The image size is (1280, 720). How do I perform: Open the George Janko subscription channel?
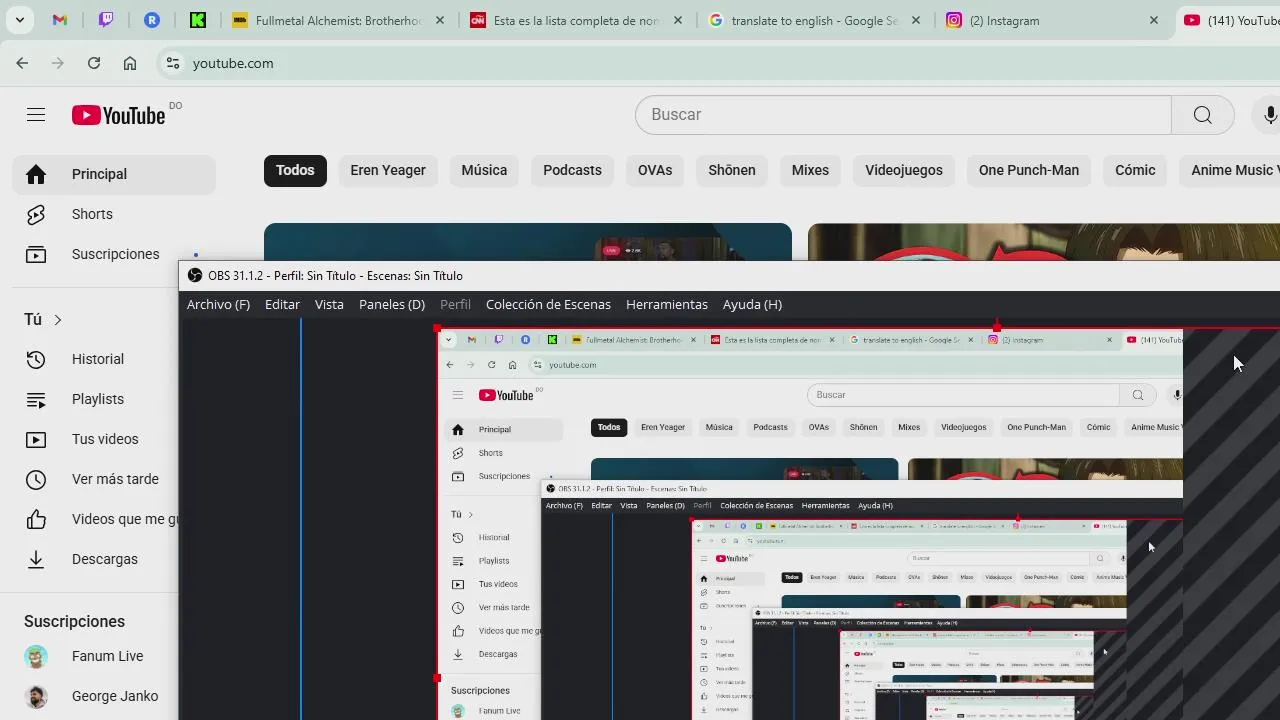click(x=96, y=696)
